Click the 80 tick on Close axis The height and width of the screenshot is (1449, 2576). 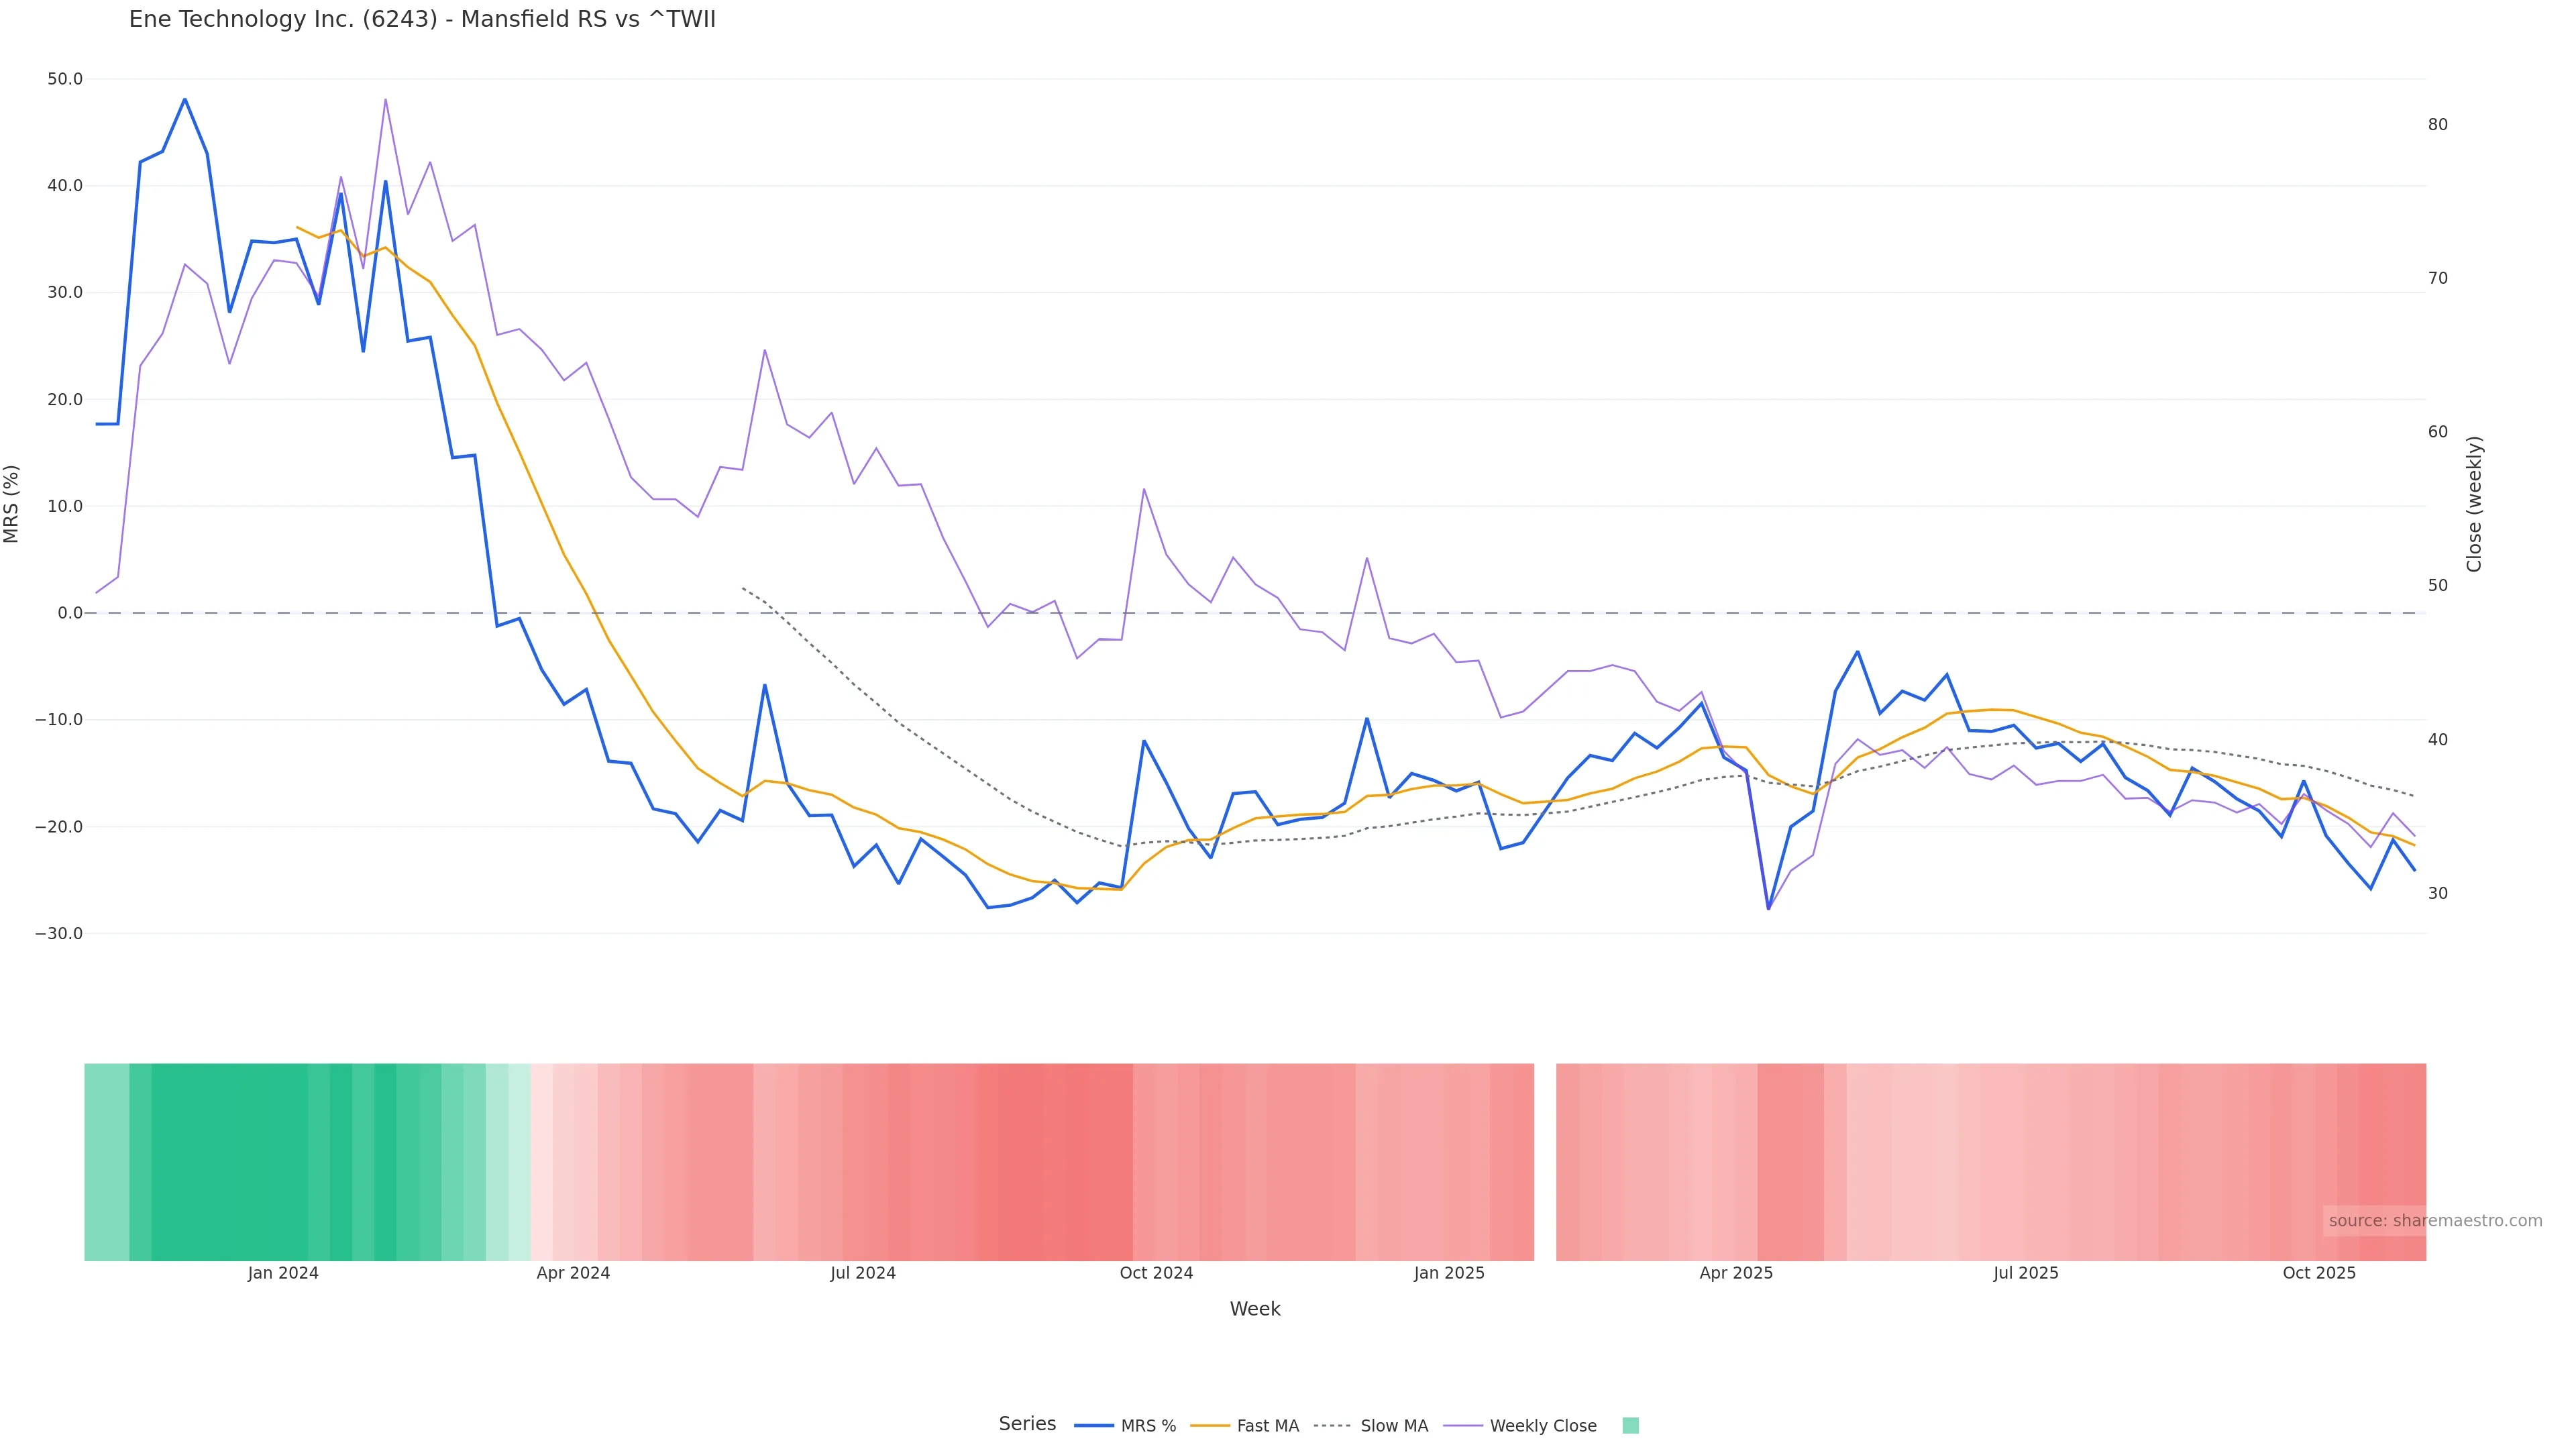2438,125
